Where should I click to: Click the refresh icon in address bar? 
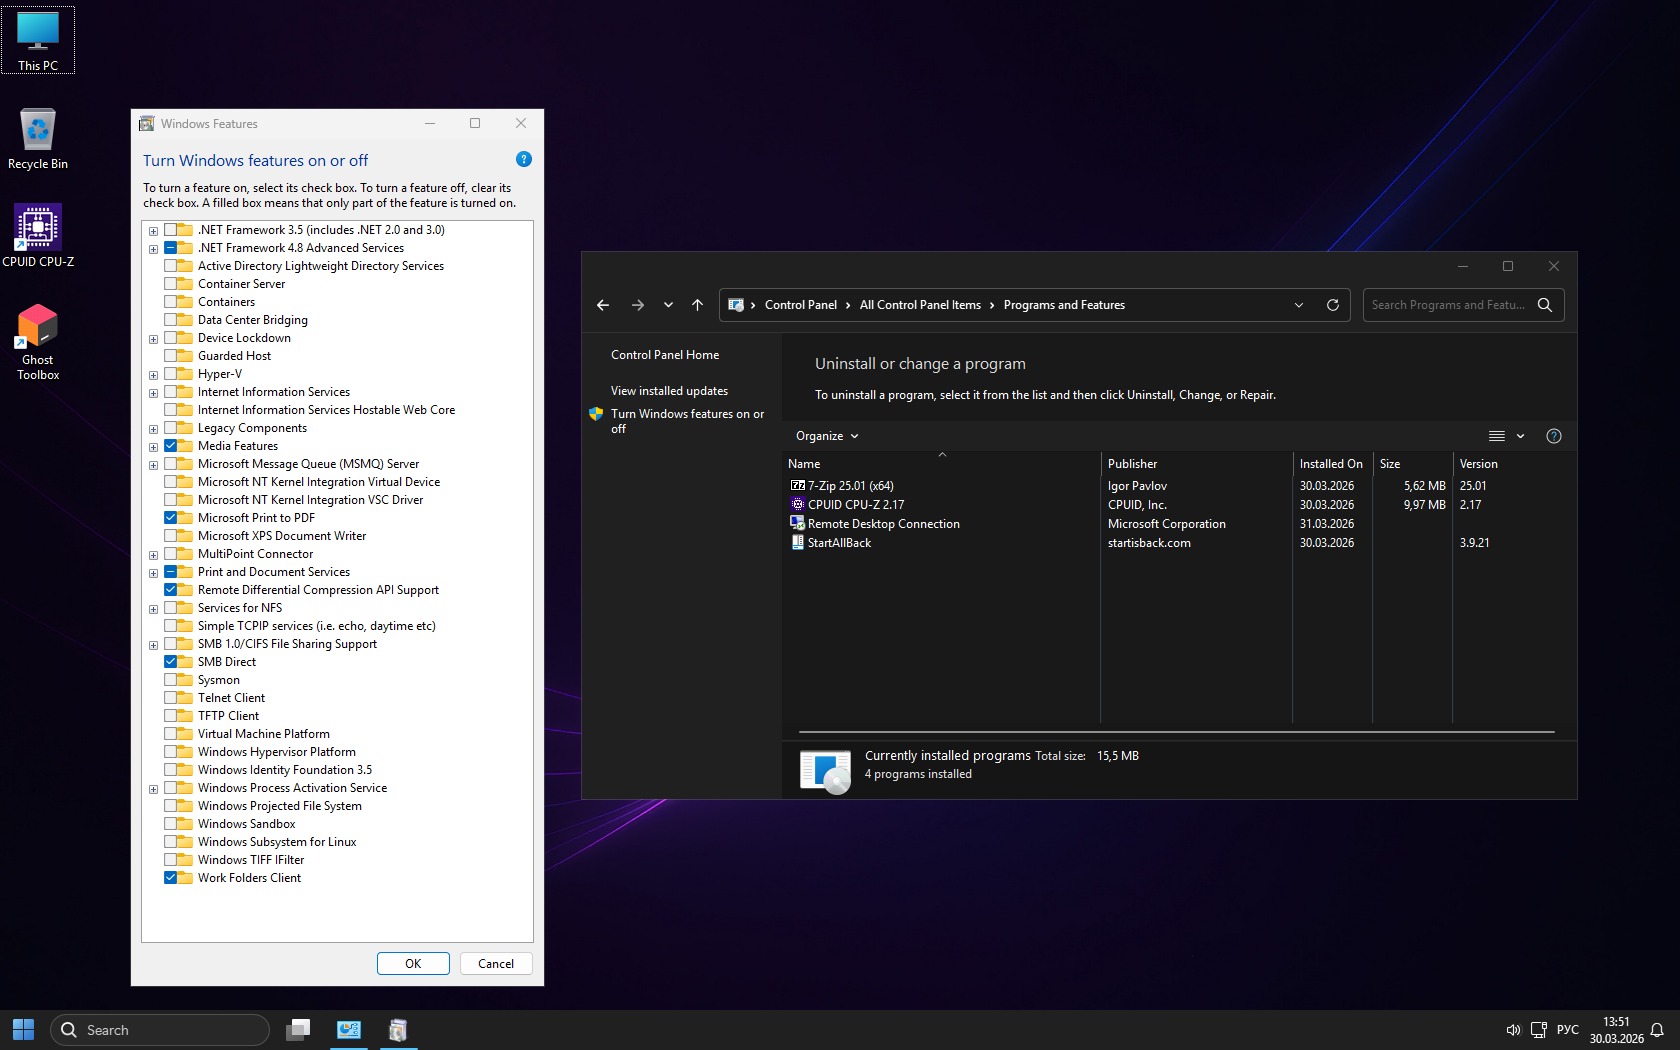(1332, 305)
